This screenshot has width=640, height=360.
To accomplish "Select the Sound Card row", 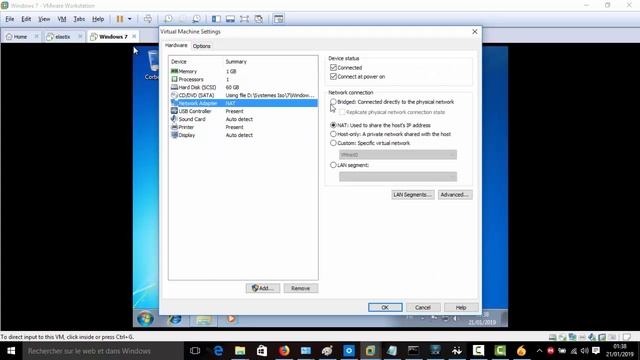I will coord(244,119).
